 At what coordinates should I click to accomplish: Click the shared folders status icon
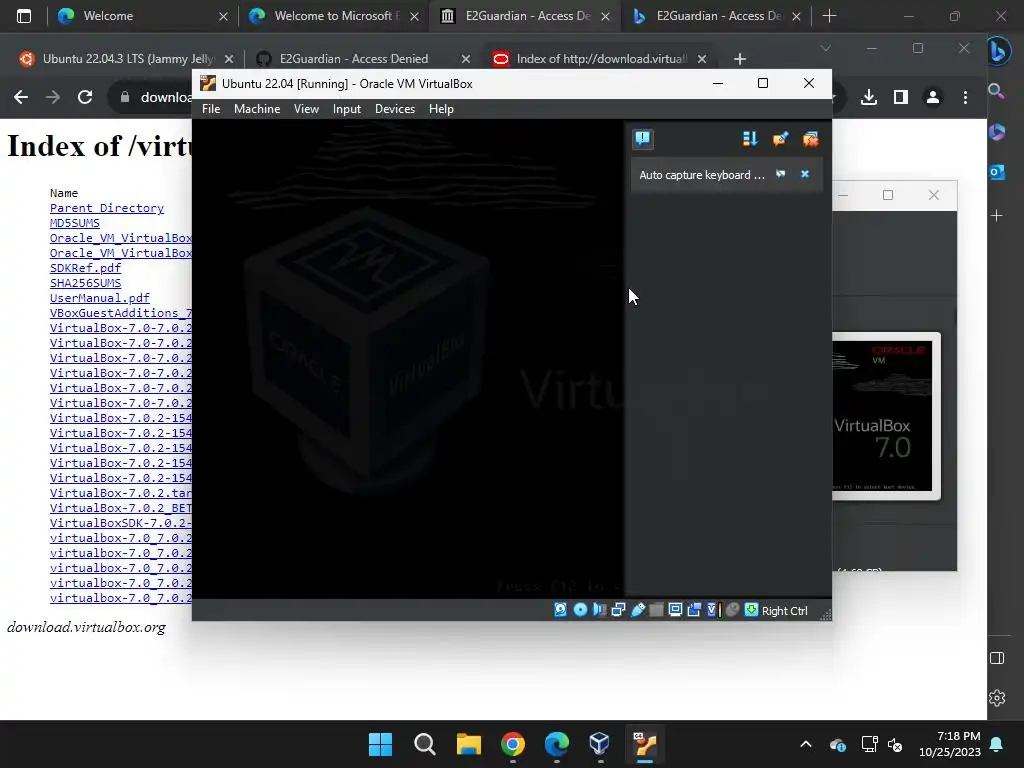(x=656, y=610)
